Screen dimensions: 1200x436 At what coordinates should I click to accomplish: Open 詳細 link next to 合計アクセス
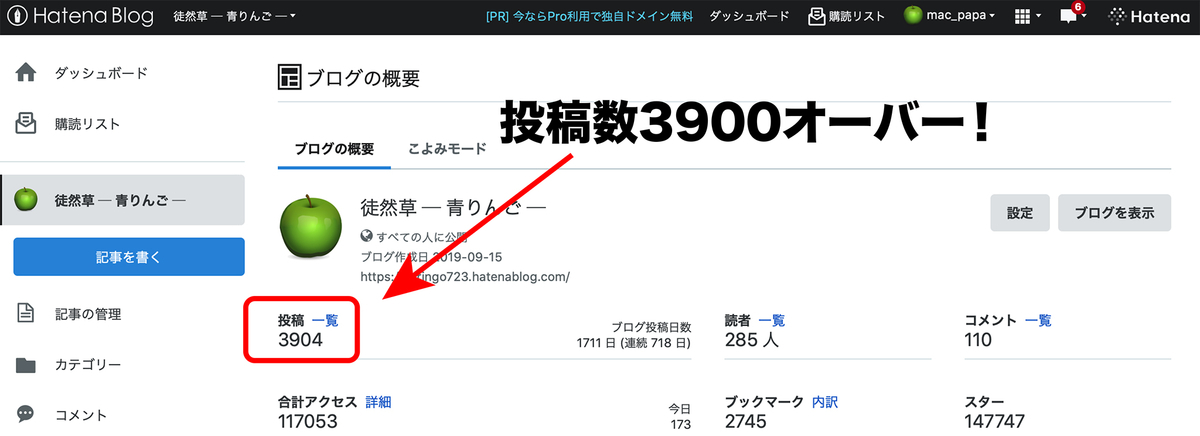[x=379, y=402]
